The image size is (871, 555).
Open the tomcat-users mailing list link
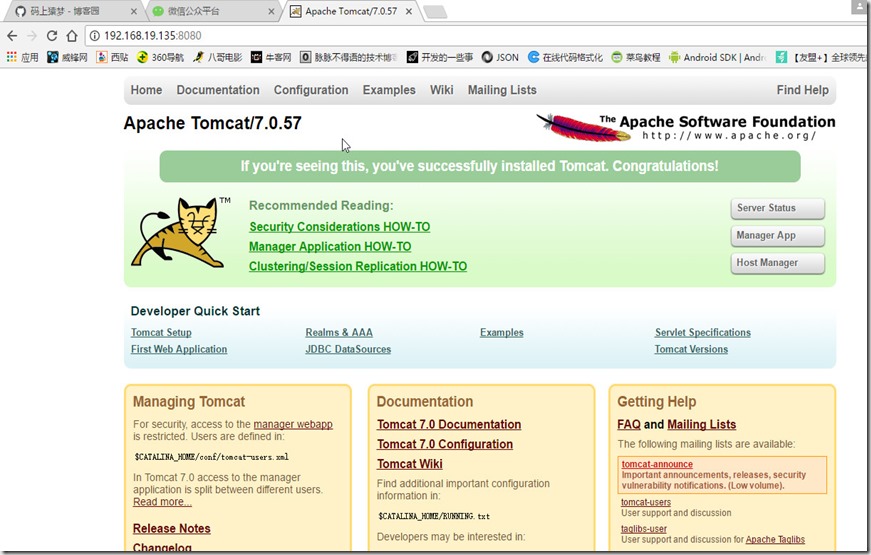point(646,502)
